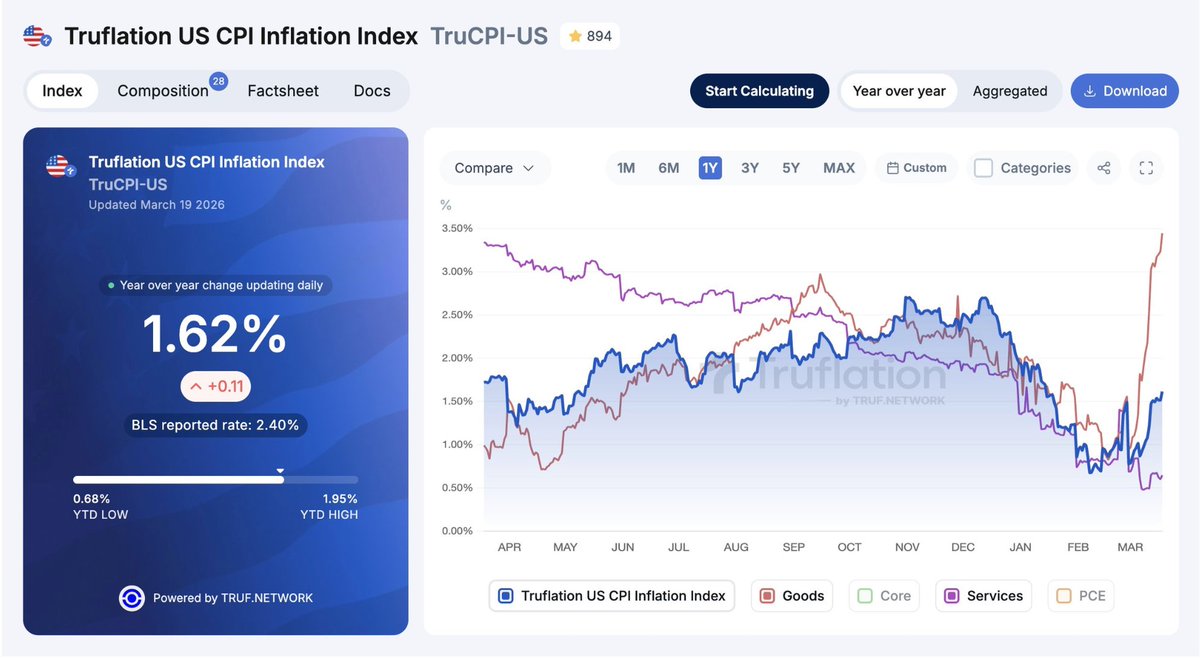
Task: Click the download arrow icon
Action: coord(1089,91)
